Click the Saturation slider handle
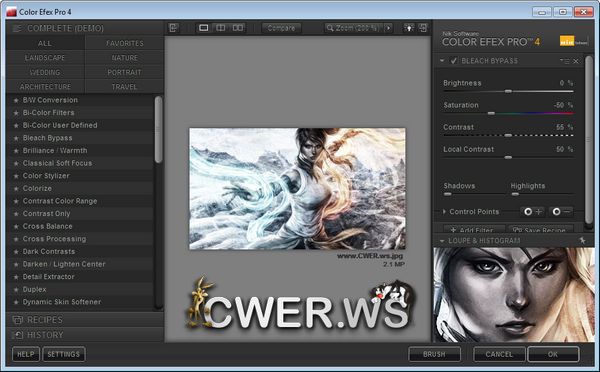This screenshot has width=600, height=372. point(491,113)
